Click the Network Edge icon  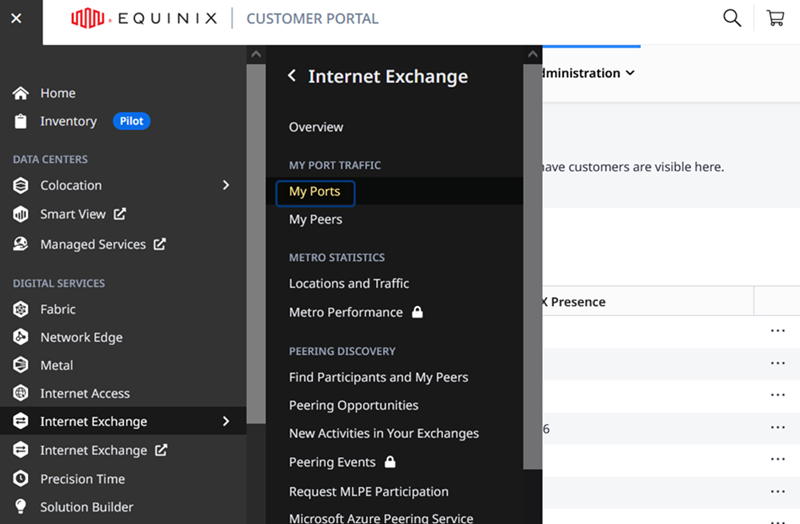[20, 337]
